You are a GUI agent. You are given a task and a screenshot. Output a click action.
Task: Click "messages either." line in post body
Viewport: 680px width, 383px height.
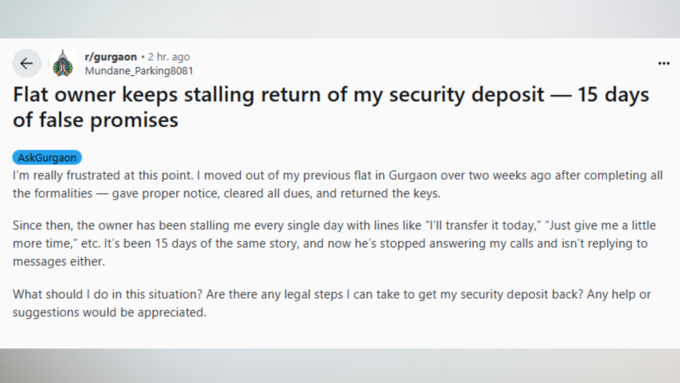pos(59,262)
